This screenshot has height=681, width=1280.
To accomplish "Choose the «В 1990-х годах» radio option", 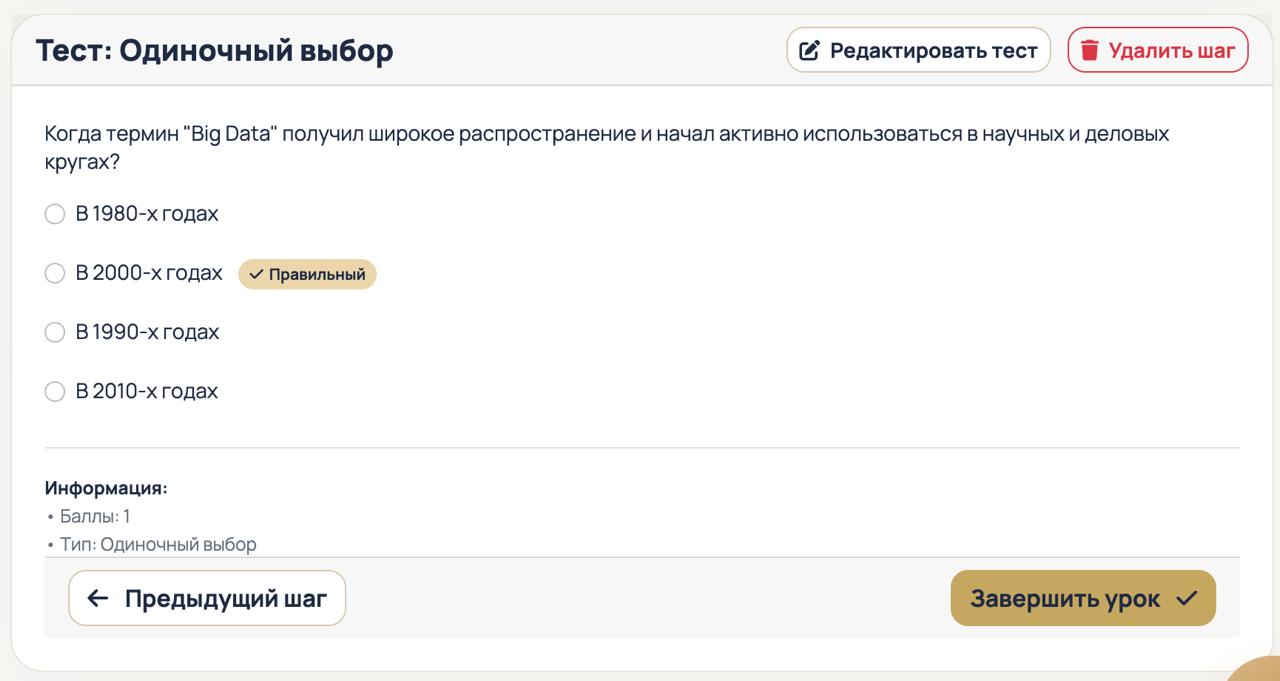I will 55,332.
